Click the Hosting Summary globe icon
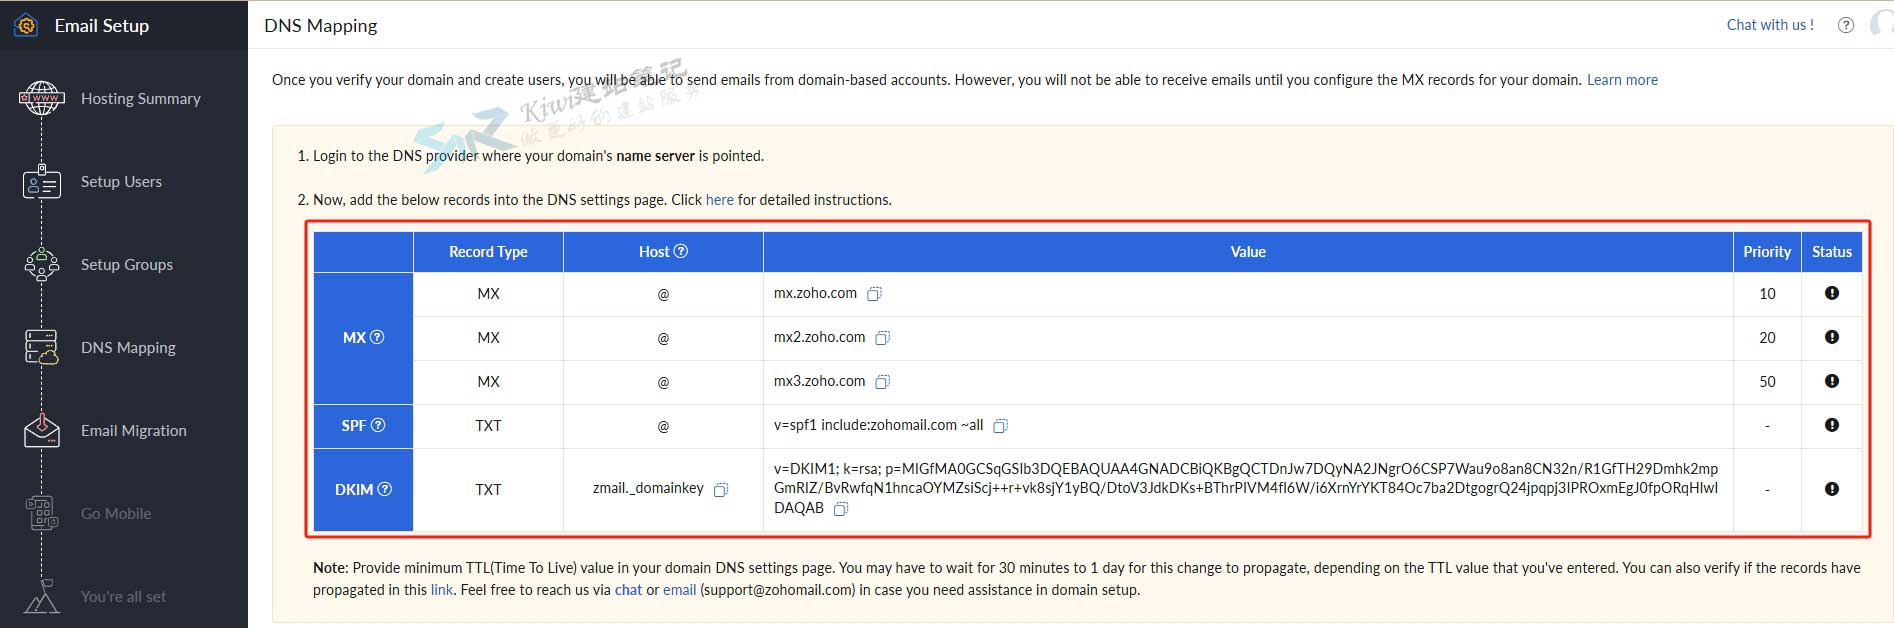This screenshot has width=1894, height=628. [x=41, y=99]
